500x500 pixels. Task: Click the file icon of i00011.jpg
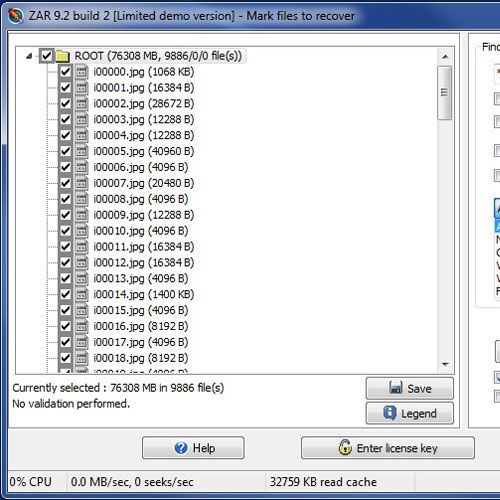[x=81, y=247]
